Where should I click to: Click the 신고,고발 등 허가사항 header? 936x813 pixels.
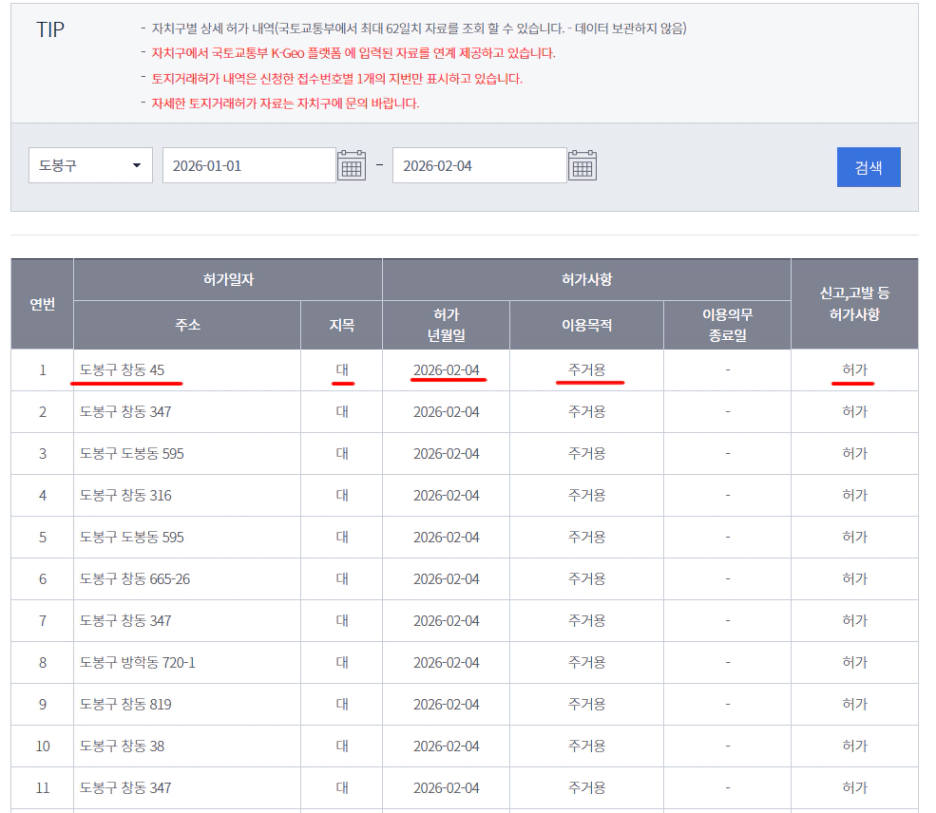coord(854,304)
